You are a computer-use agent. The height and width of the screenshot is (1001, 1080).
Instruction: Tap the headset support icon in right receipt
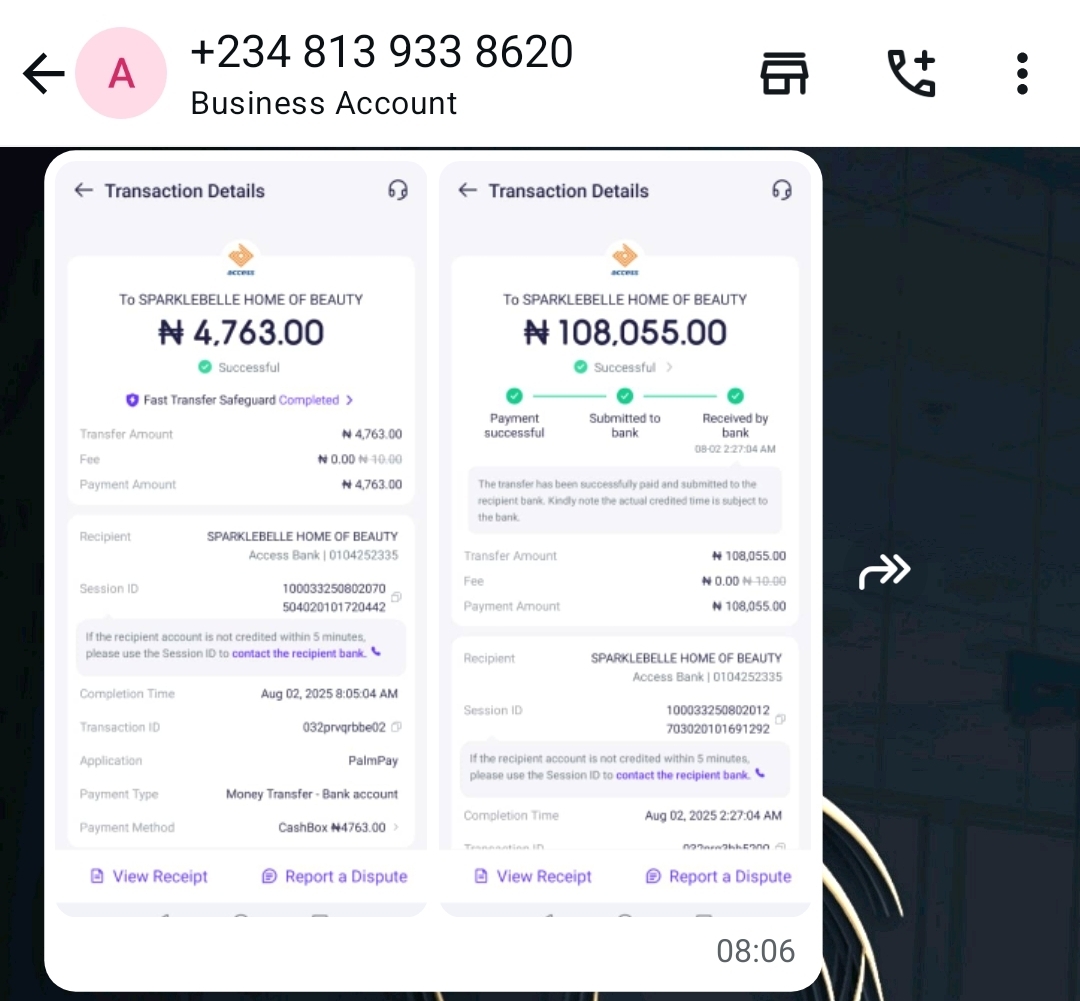(x=781, y=189)
